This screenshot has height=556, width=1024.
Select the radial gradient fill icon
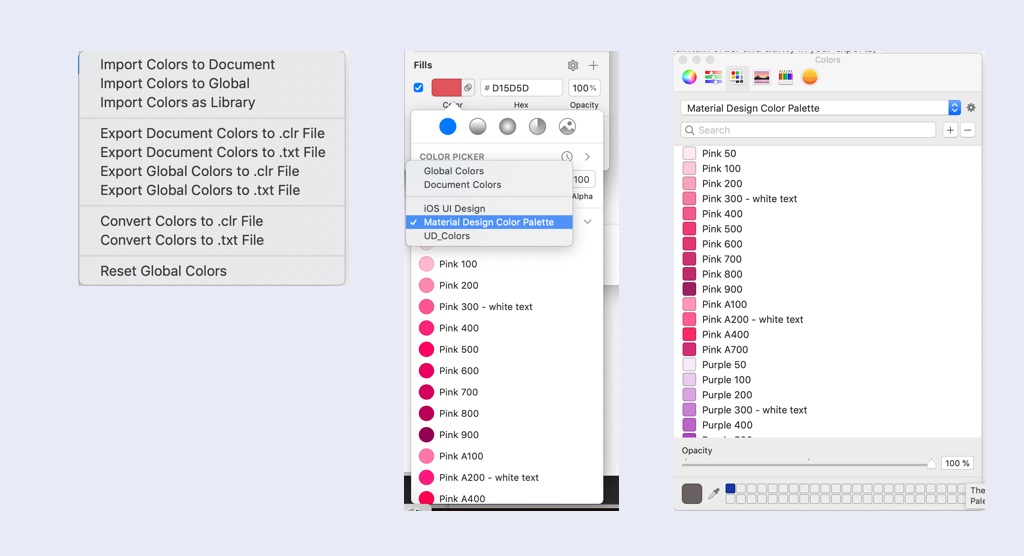507,127
